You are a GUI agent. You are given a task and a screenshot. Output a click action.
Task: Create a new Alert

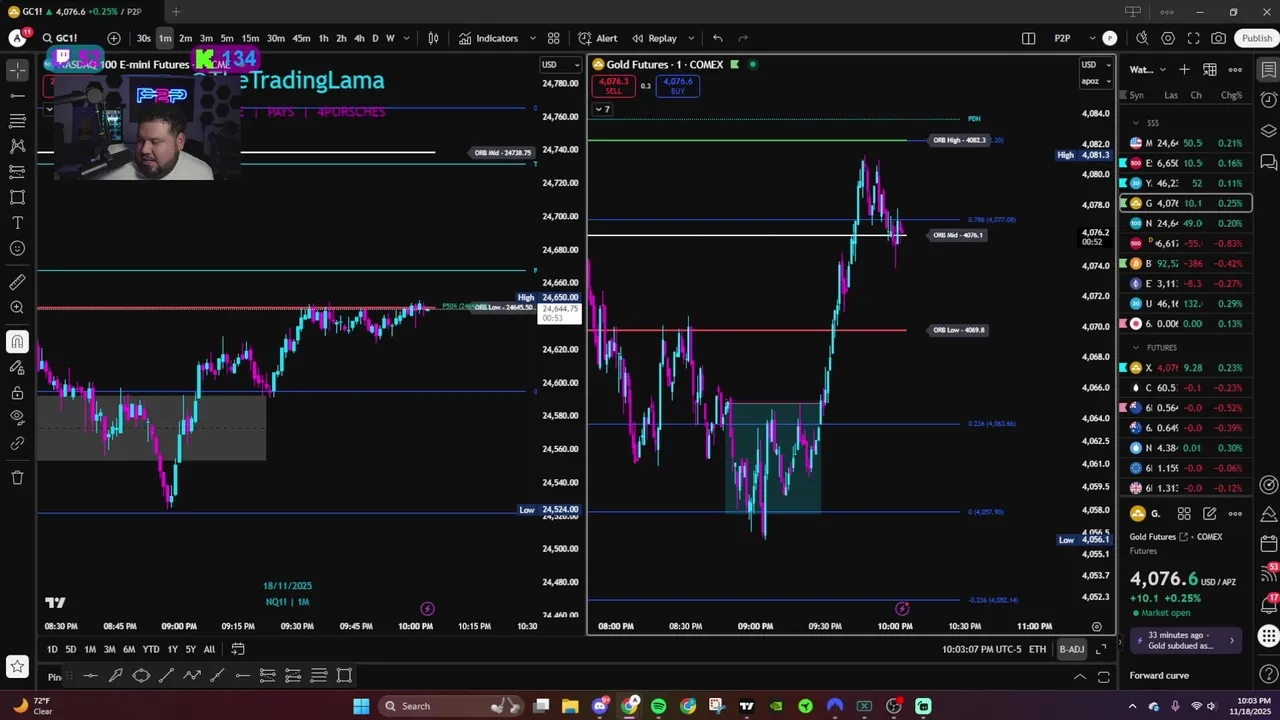tap(598, 38)
